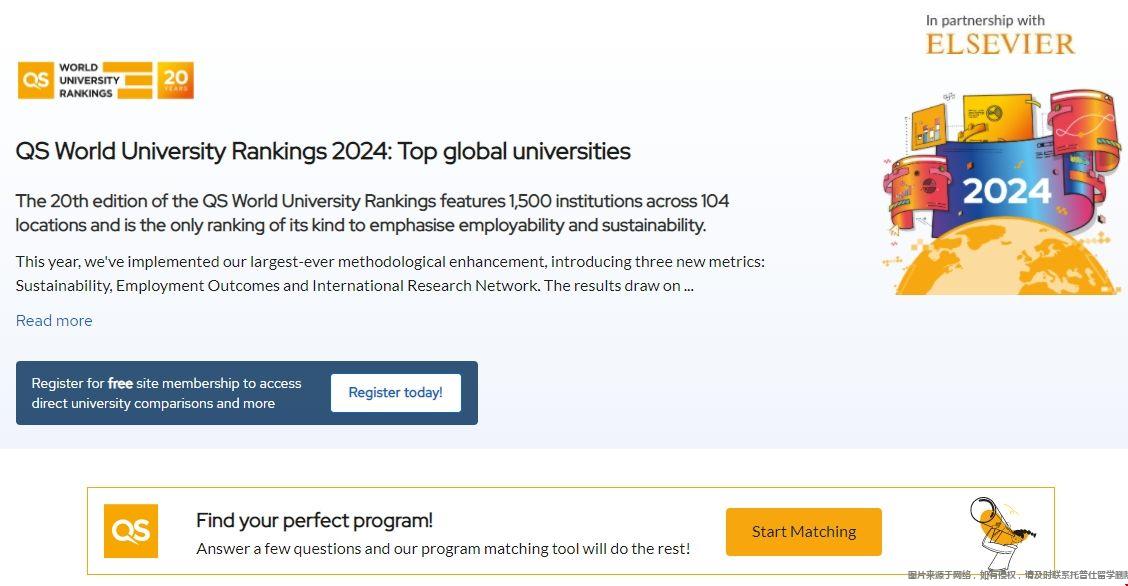
Task: Click the Register today! button
Action: pos(396,393)
